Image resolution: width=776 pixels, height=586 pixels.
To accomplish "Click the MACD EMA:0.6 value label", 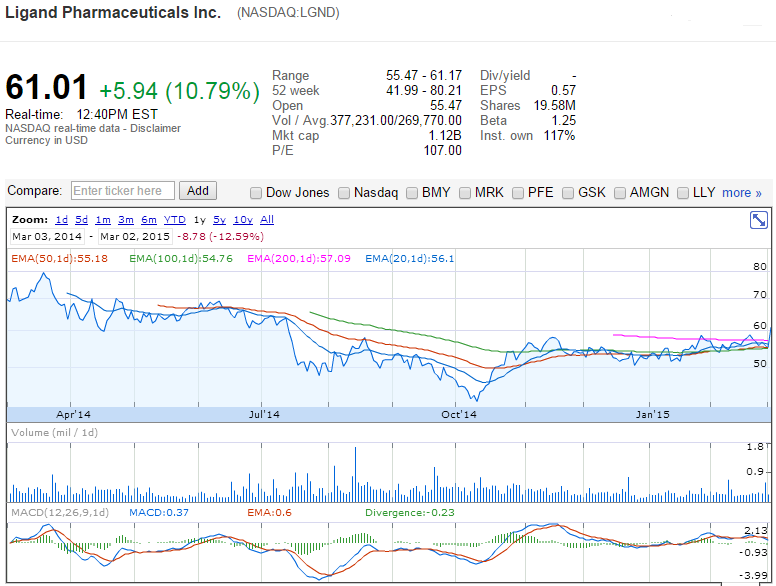I will click(x=269, y=513).
